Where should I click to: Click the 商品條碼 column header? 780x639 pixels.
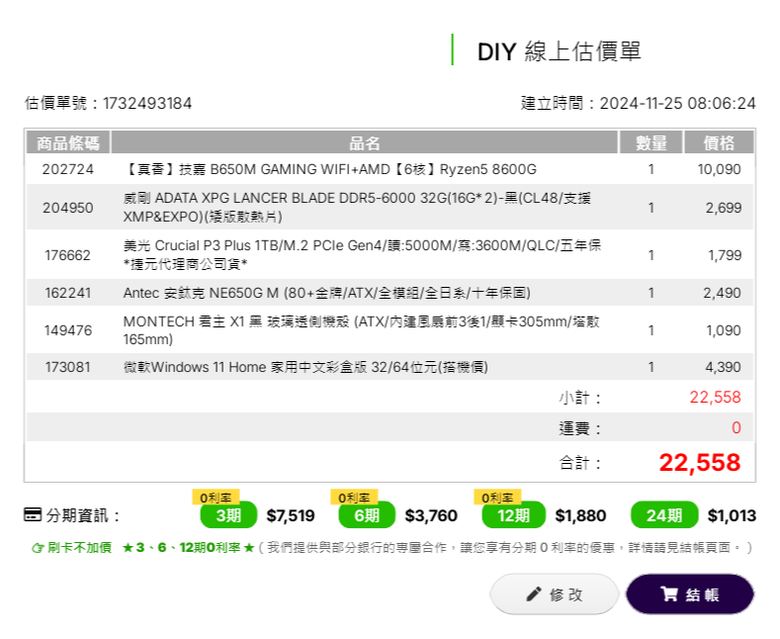point(68,143)
